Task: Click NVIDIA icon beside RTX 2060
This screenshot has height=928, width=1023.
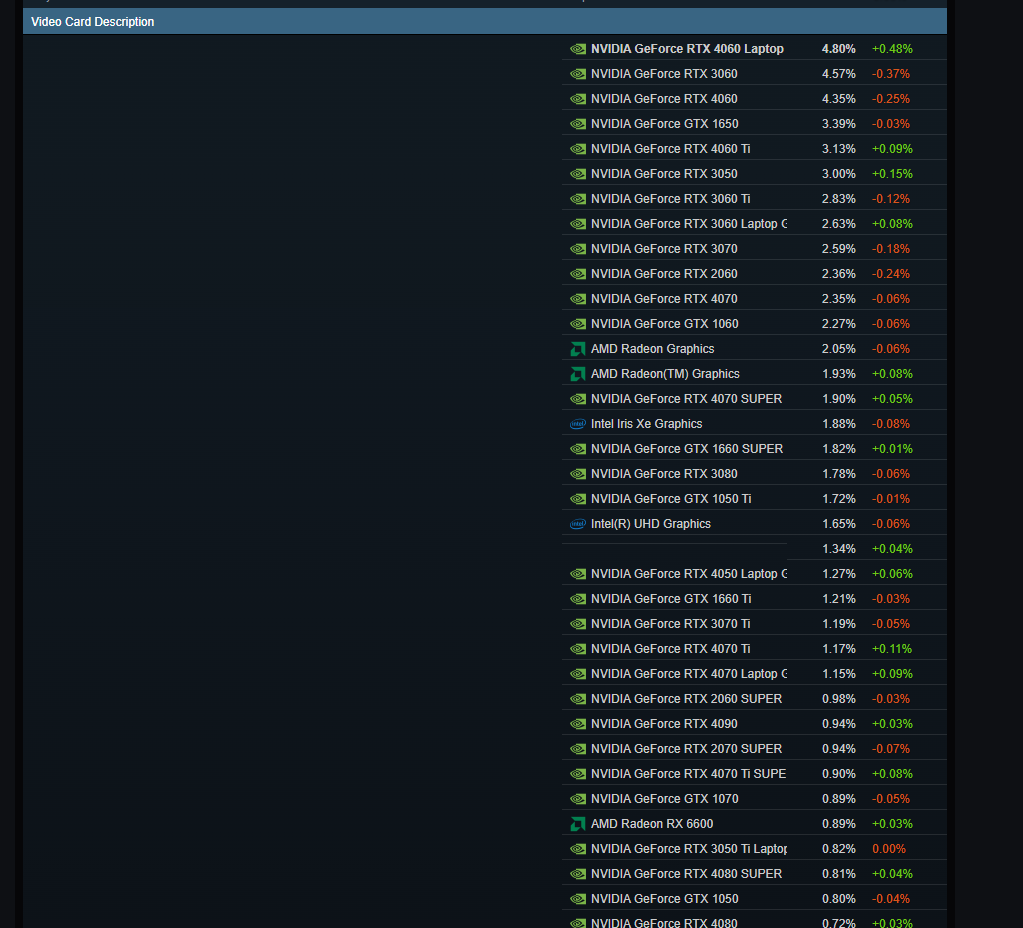Action: tap(578, 274)
